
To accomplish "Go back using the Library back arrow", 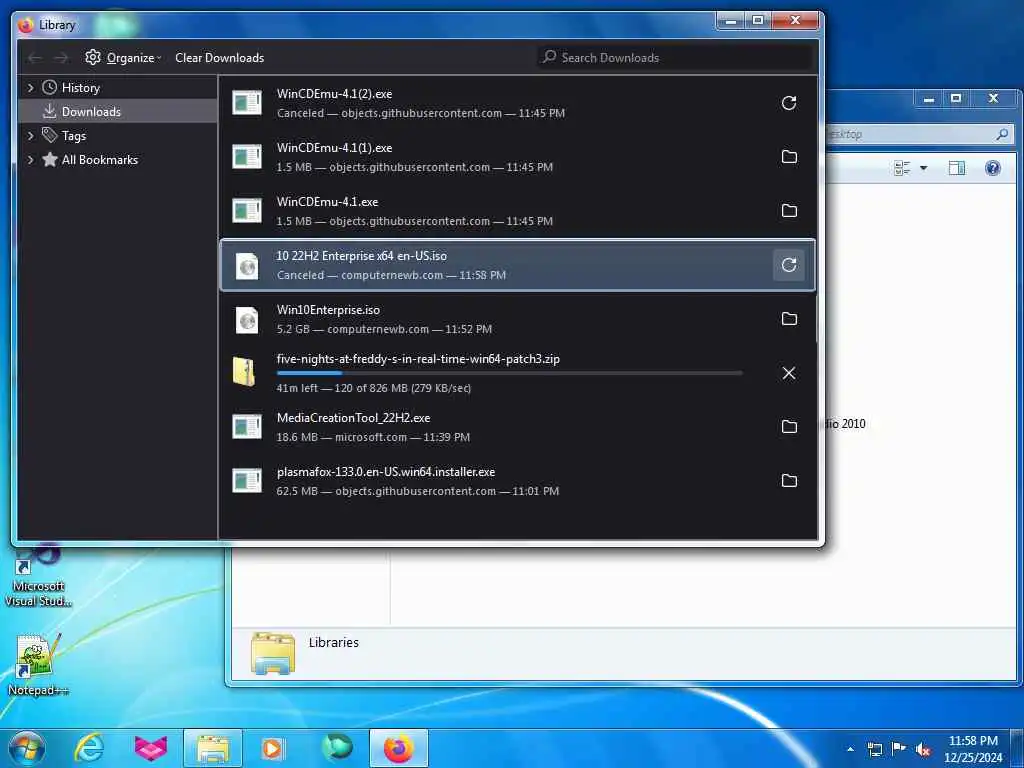I will [35, 58].
